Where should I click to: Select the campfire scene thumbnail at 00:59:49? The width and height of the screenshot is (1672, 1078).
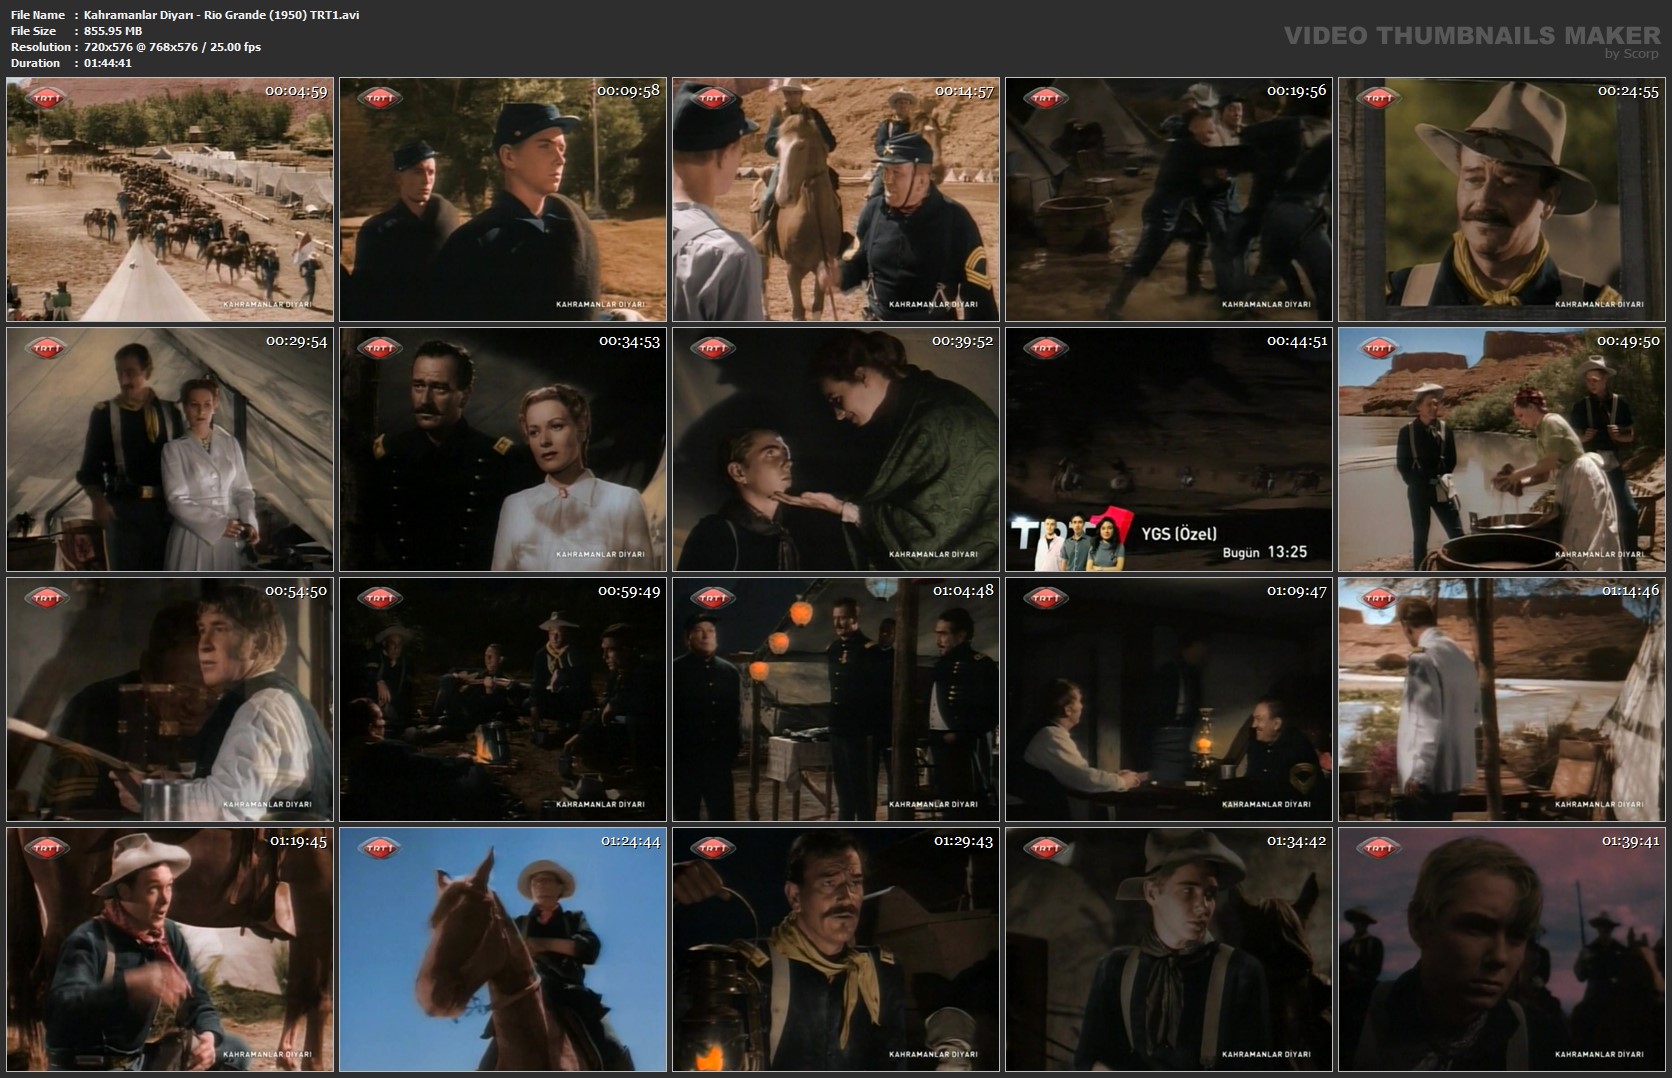pyautogui.click(x=502, y=700)
